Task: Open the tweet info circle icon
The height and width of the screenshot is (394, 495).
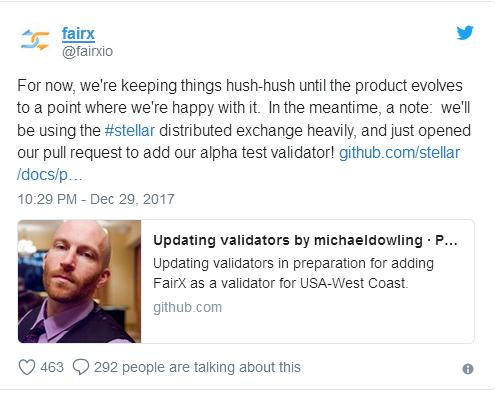Action: [468, 369]
